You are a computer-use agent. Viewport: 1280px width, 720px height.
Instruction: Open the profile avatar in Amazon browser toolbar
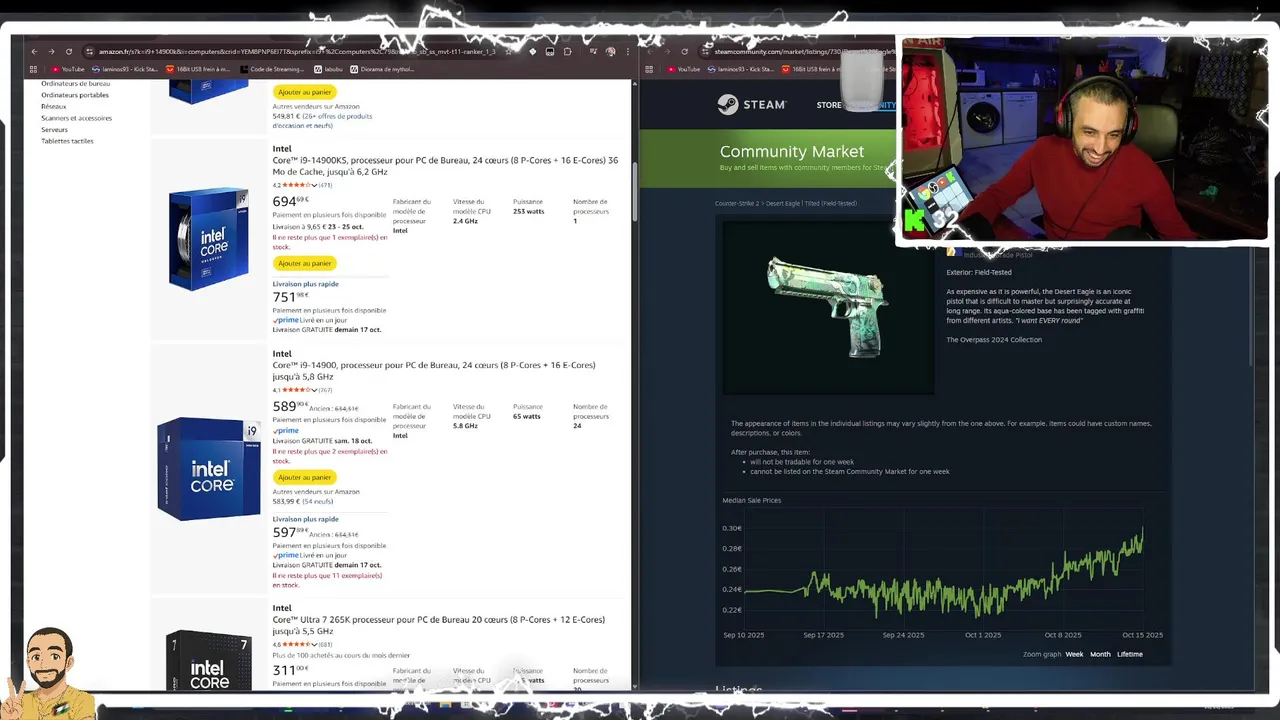[610, 51]
